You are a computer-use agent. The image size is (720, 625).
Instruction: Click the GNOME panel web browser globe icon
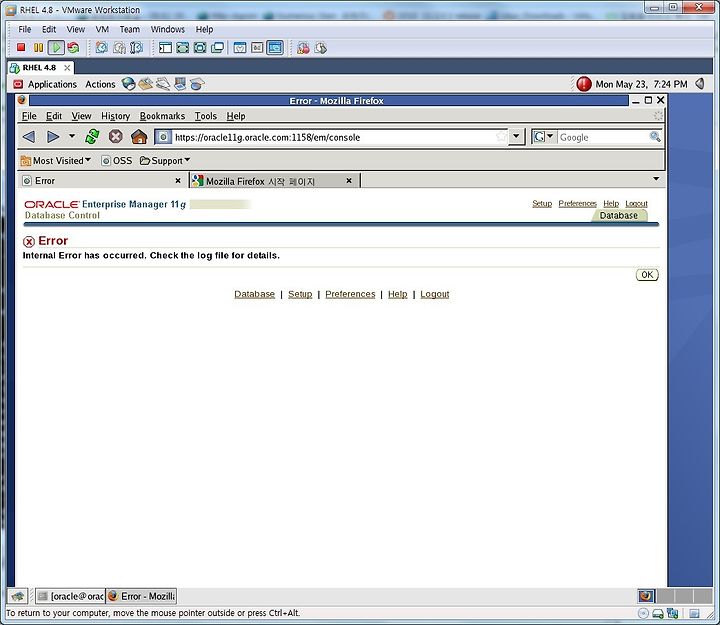[x=128, y=84]
